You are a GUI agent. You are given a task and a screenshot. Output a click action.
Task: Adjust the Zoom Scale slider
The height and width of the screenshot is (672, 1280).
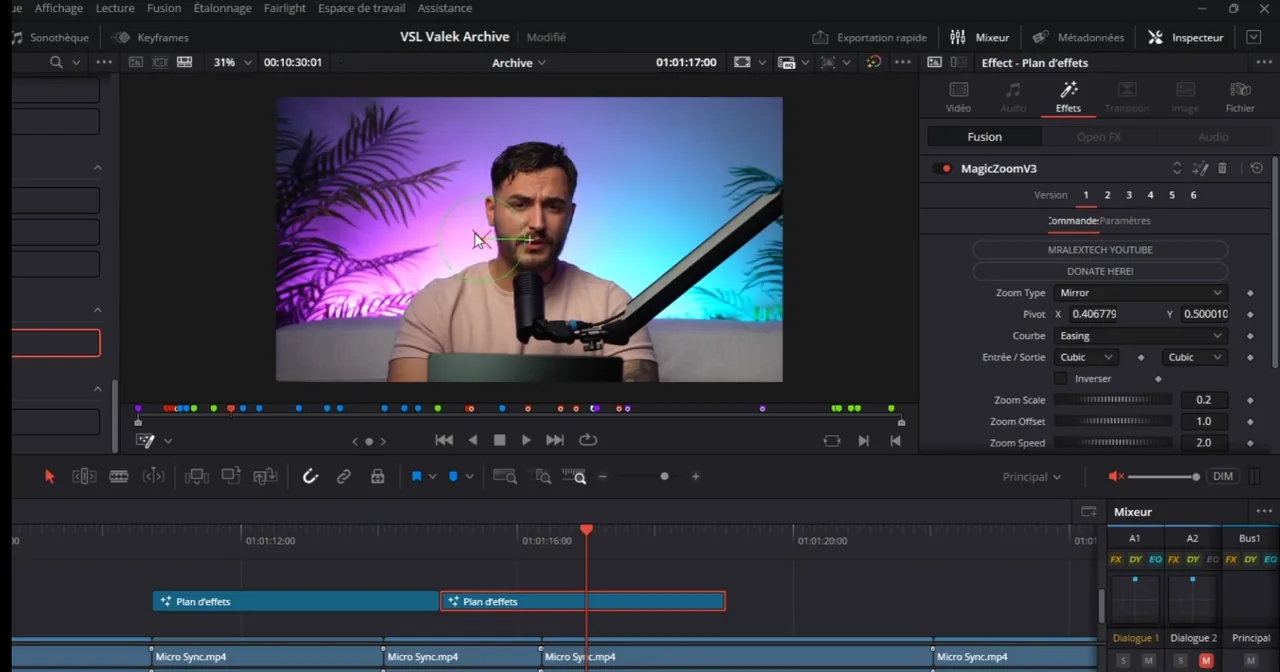tap(1113, 400)
